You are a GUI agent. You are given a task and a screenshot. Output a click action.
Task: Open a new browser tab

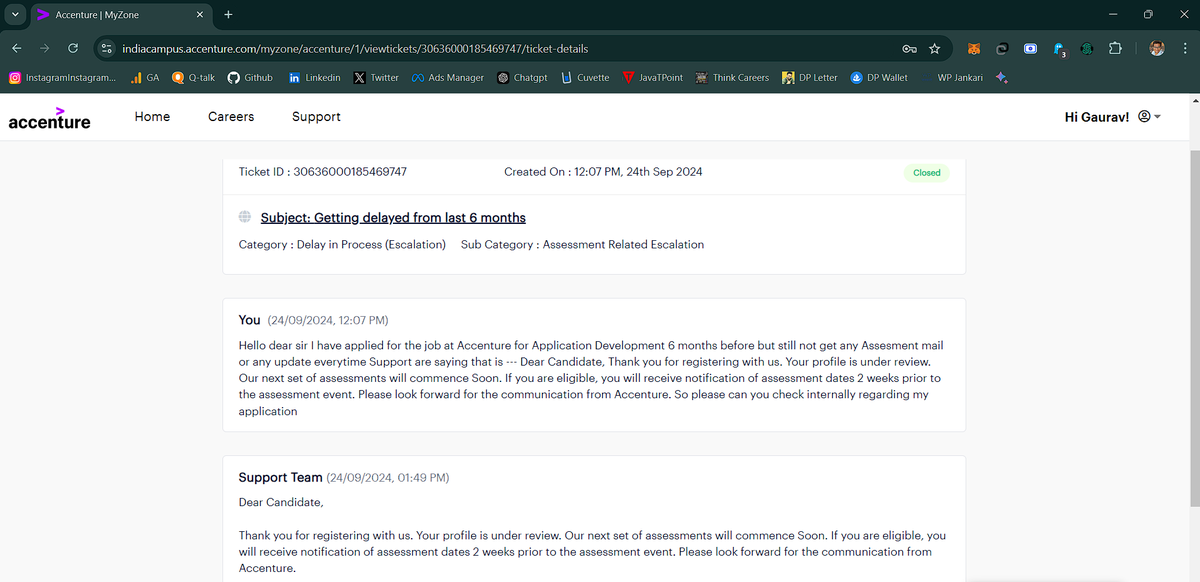[228, 15]
